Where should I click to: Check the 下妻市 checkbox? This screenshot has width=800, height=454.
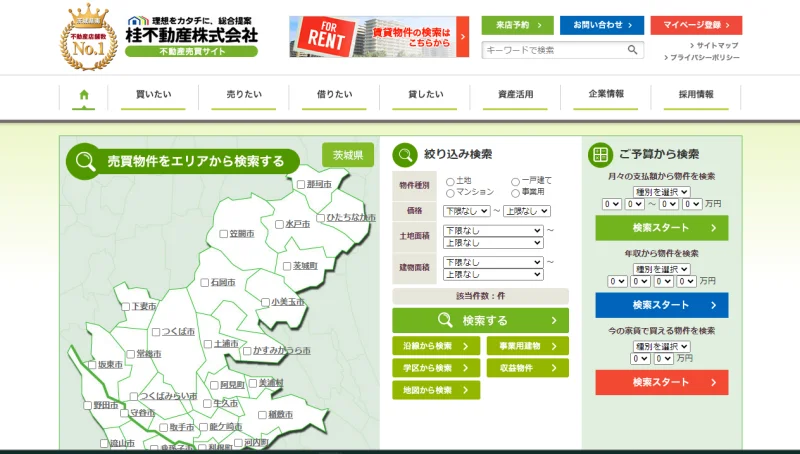pos(126,307)
